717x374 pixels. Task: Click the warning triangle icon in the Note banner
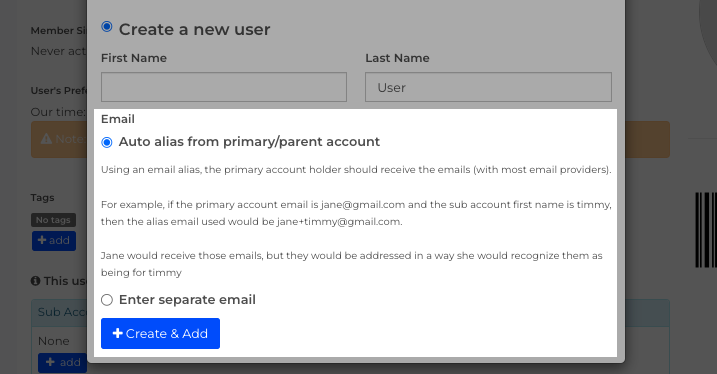[x=46, y=139]
